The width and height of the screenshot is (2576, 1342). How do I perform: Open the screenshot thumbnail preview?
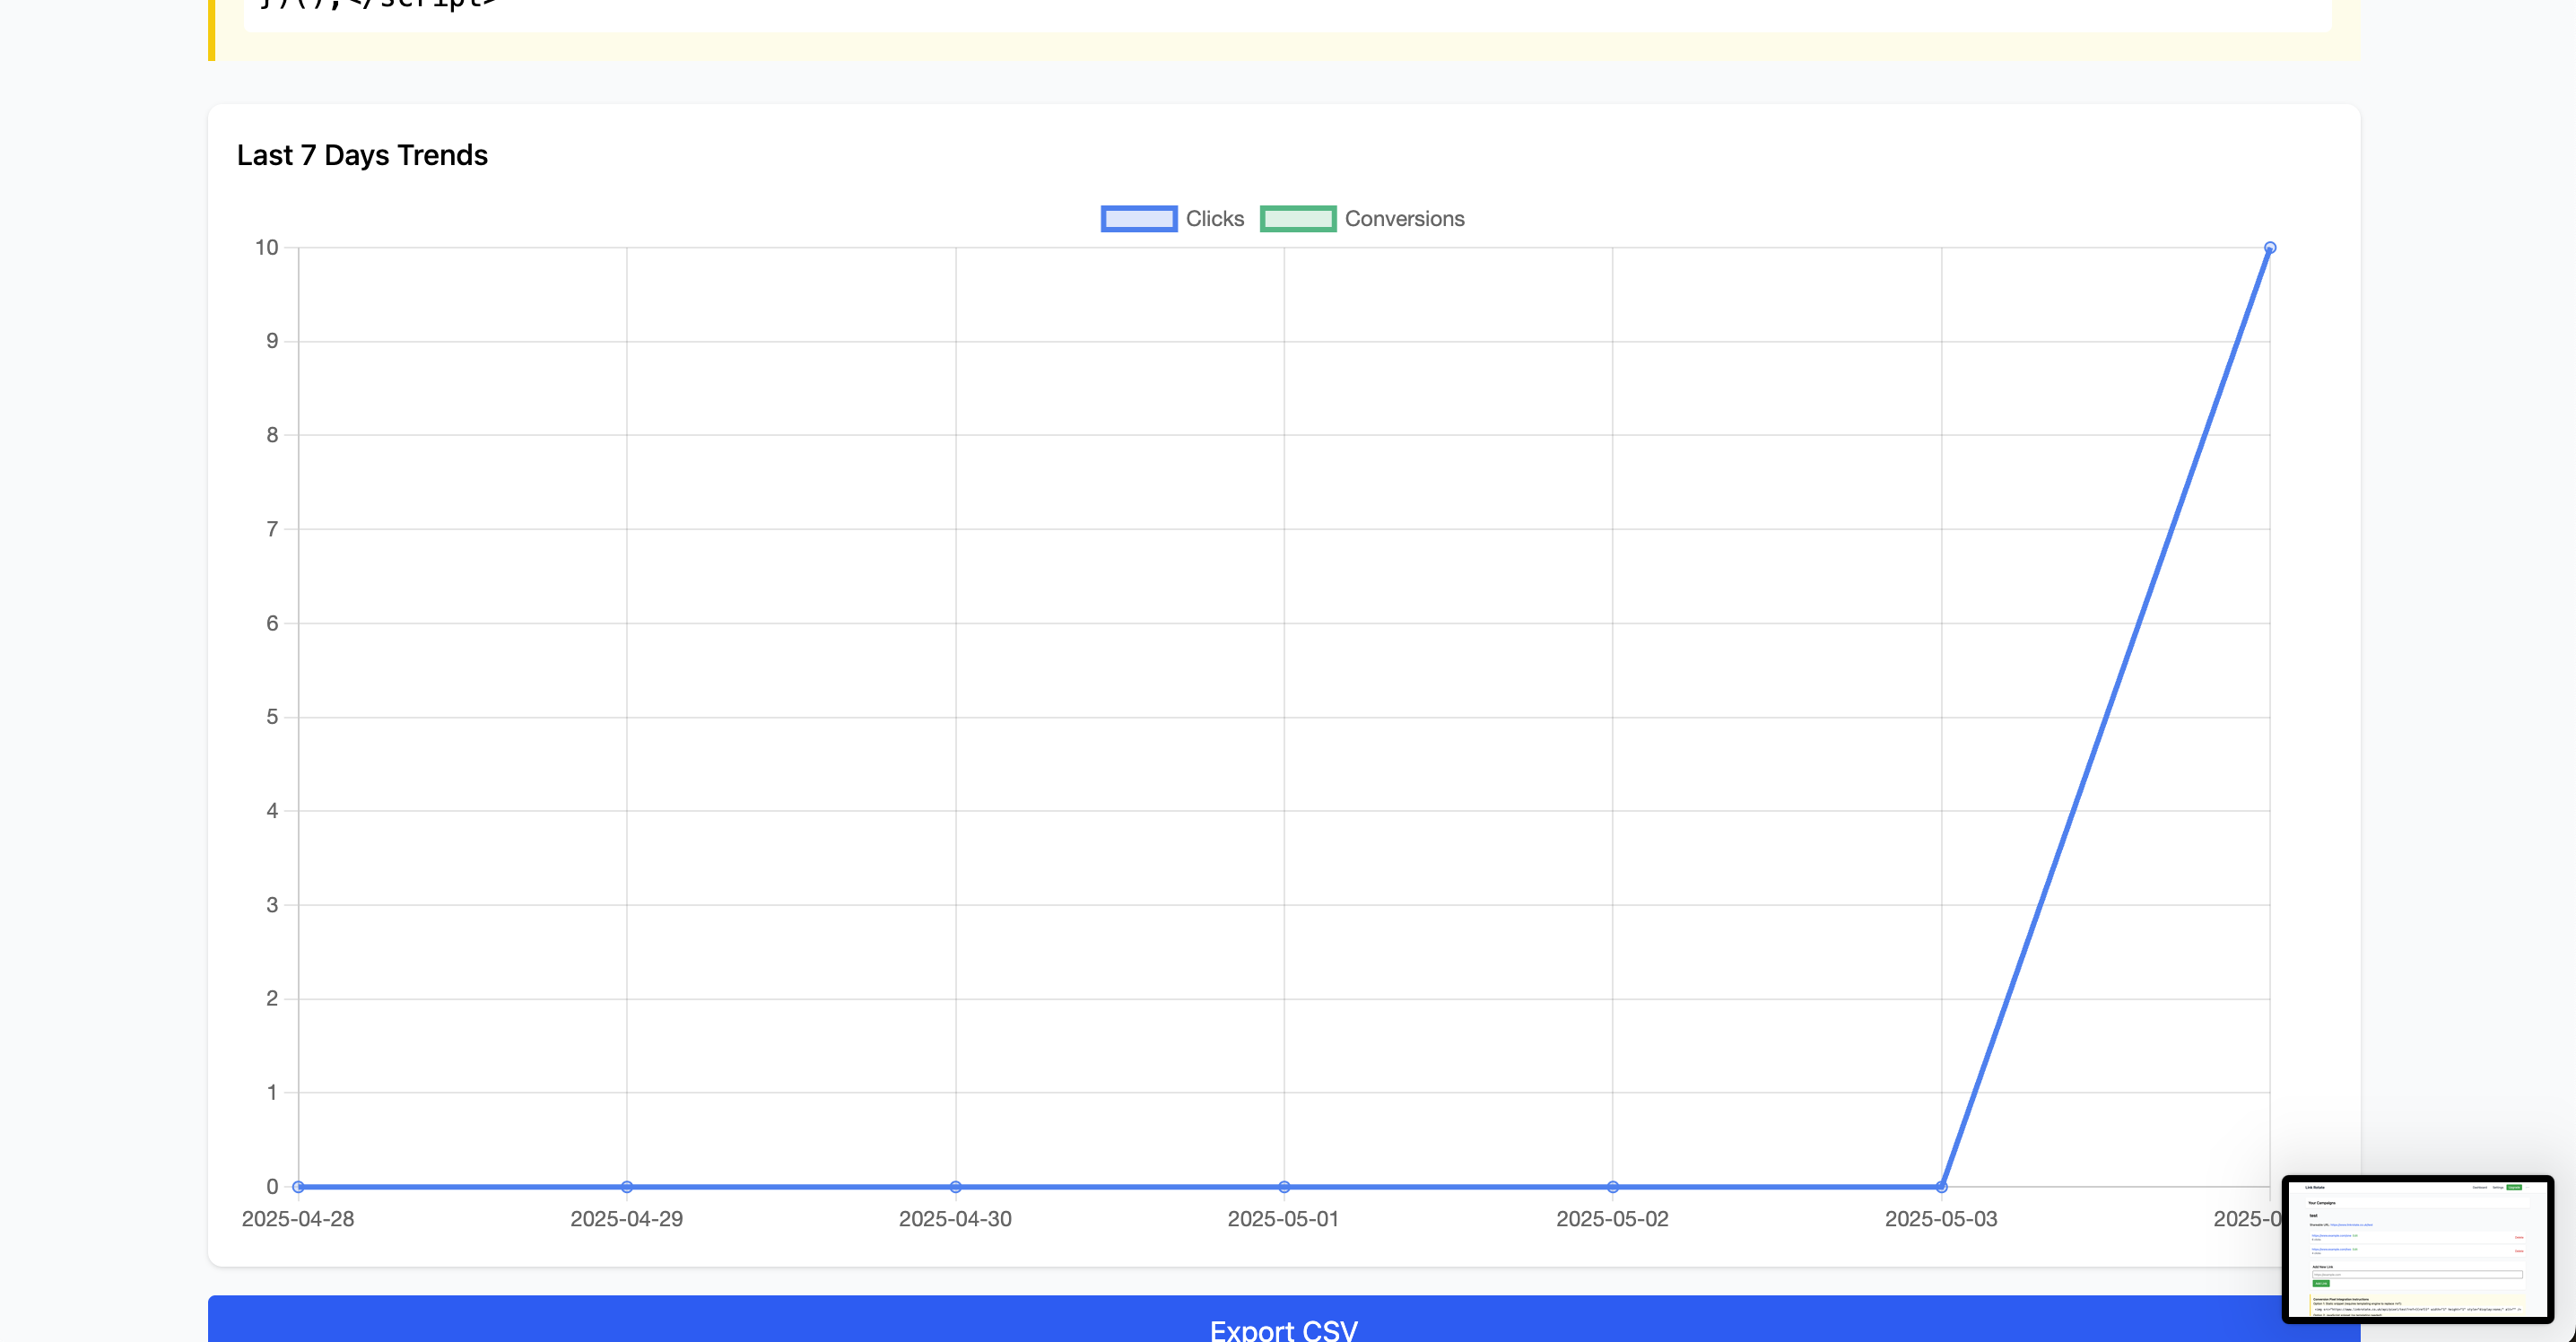click(x=2416, y=1248)
